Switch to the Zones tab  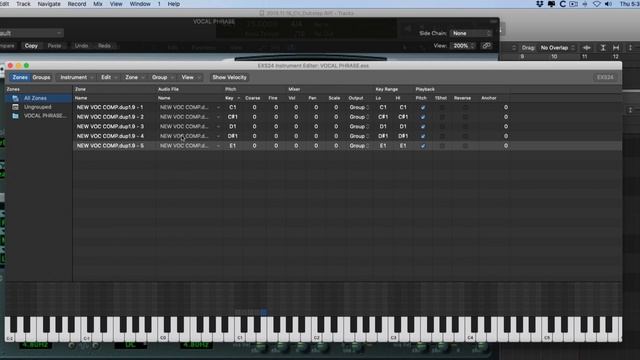pos(20,77)
